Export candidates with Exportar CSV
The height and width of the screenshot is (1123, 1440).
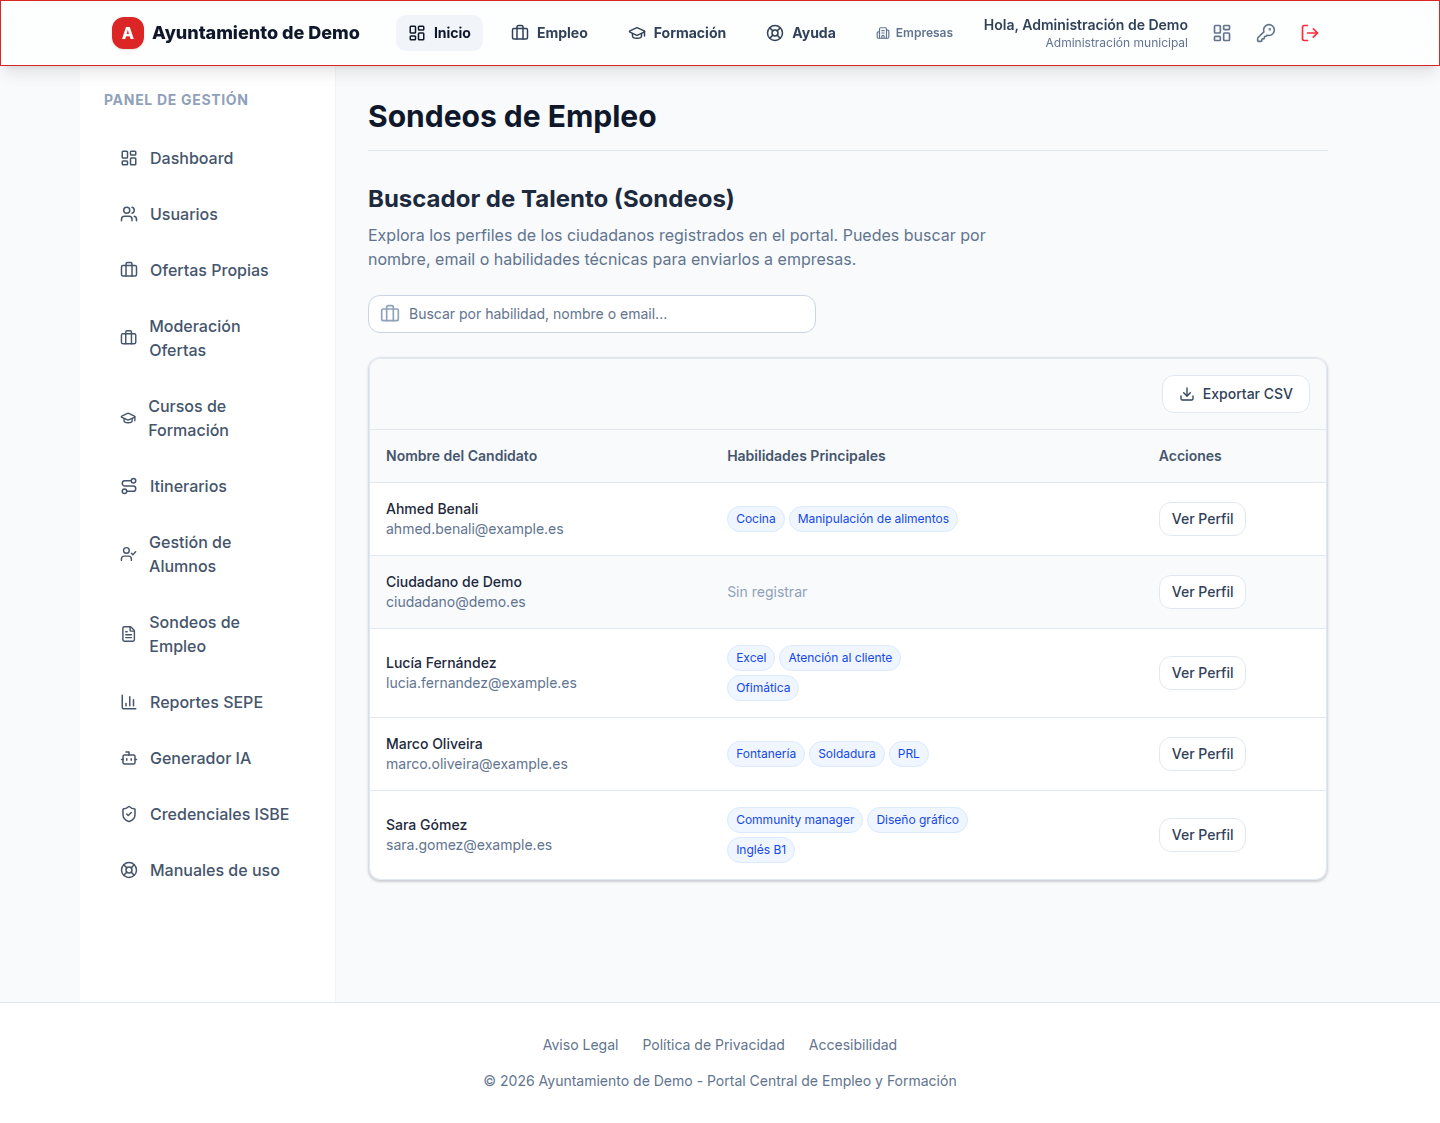(1236, 394)
